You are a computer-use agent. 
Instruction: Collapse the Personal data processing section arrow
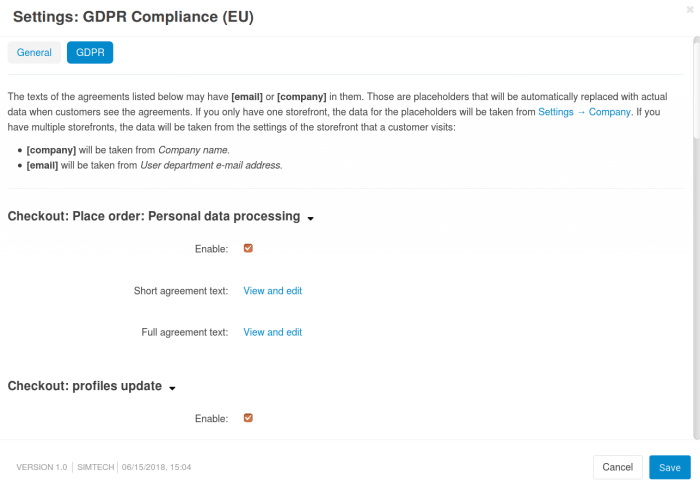(x=311, y=218)
